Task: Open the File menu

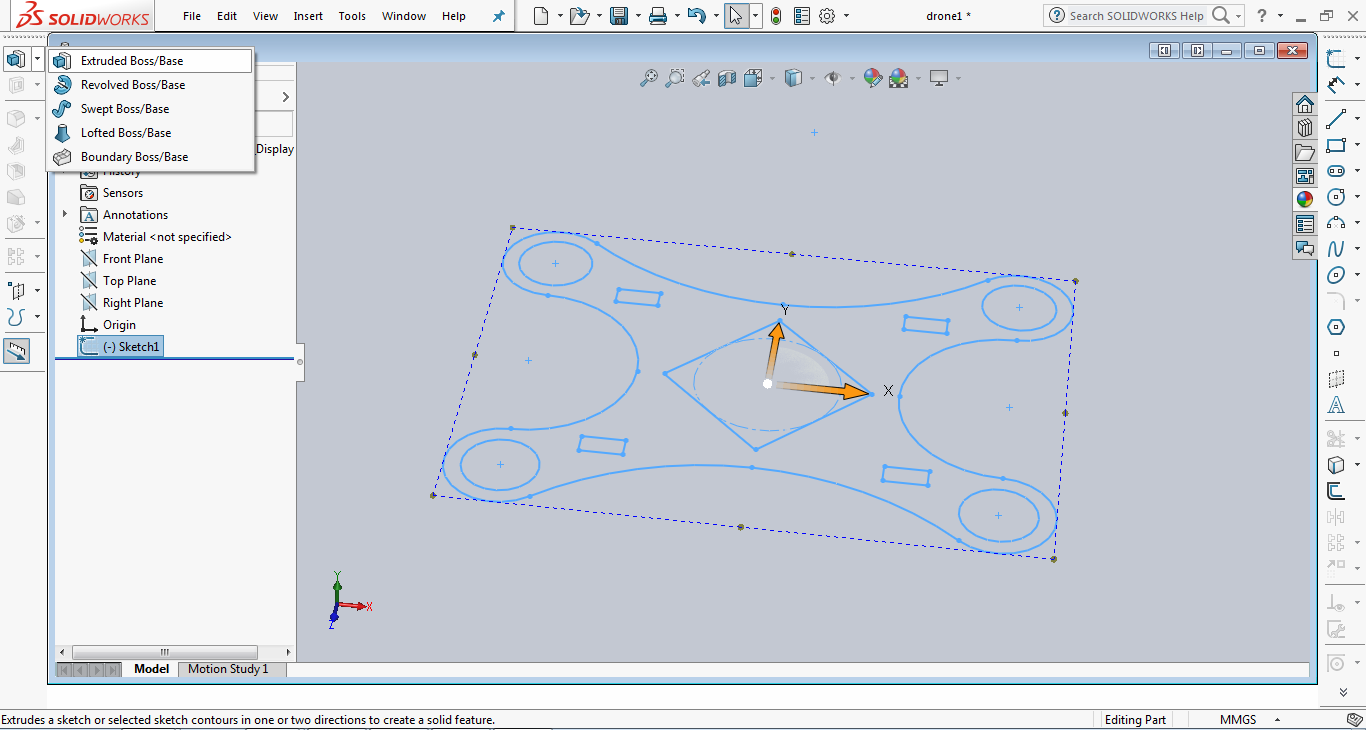Action: click(192, 16)
